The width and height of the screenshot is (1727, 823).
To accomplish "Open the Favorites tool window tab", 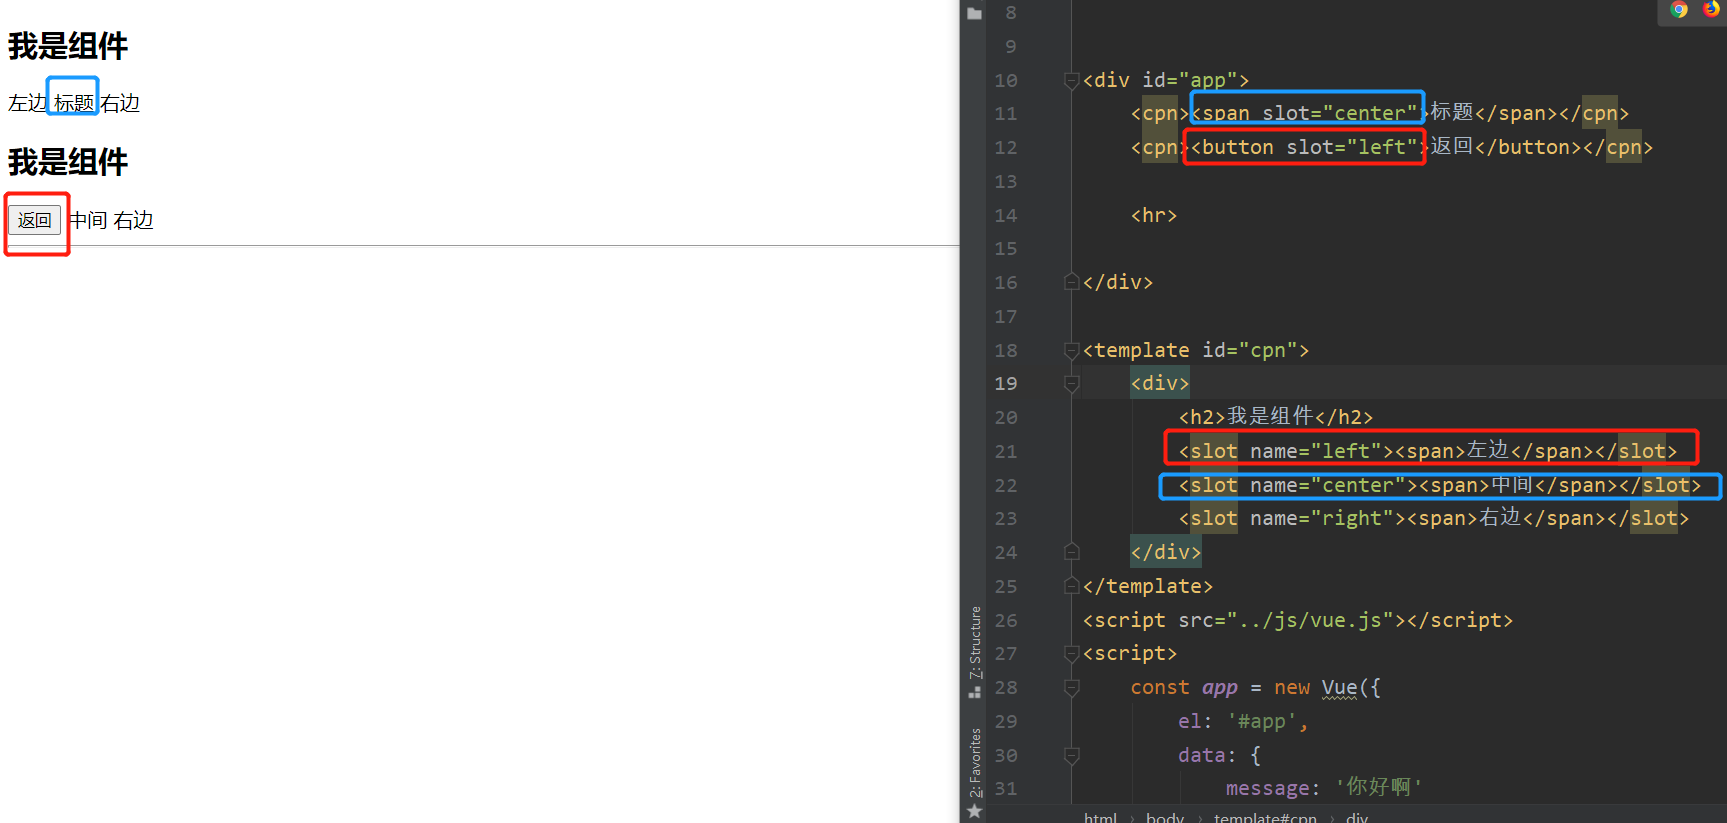I will [975, 764].
